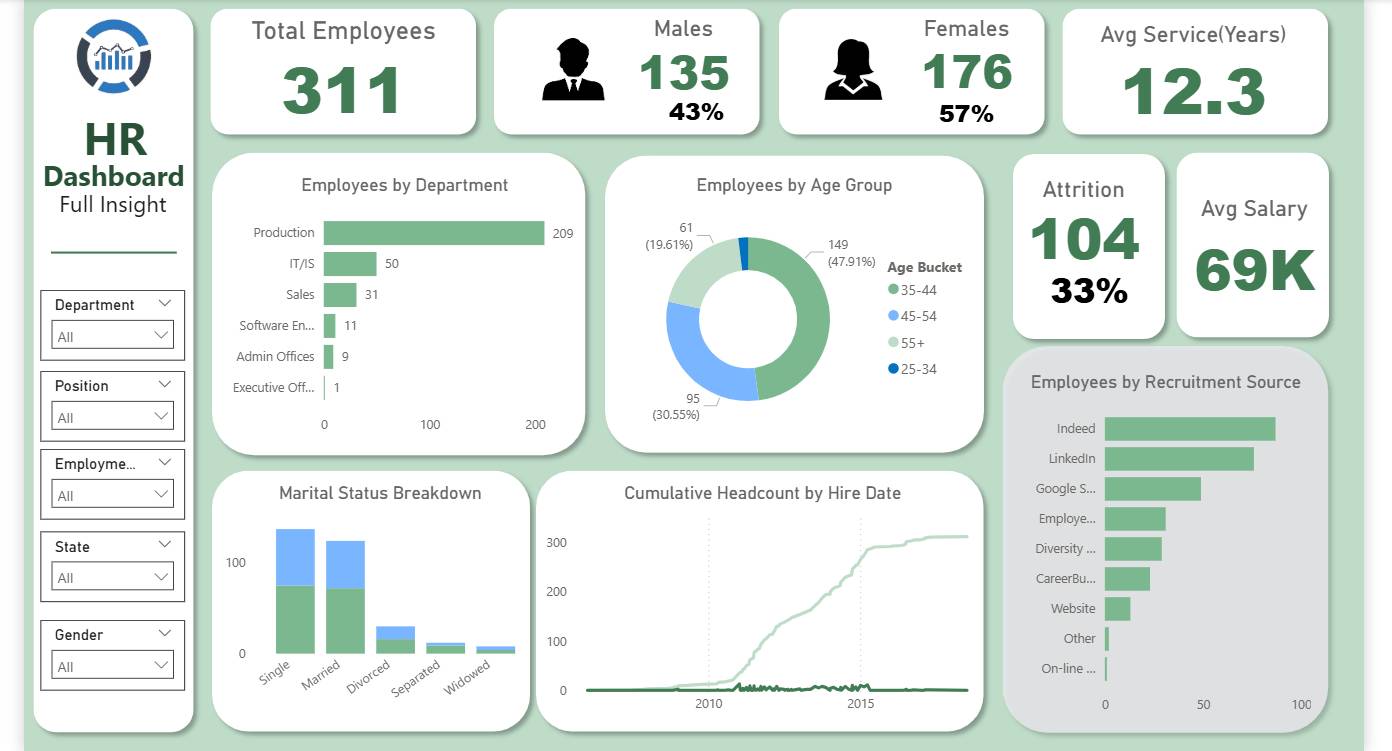Collapse the Position slicer header chevron

tap(165, 384)
